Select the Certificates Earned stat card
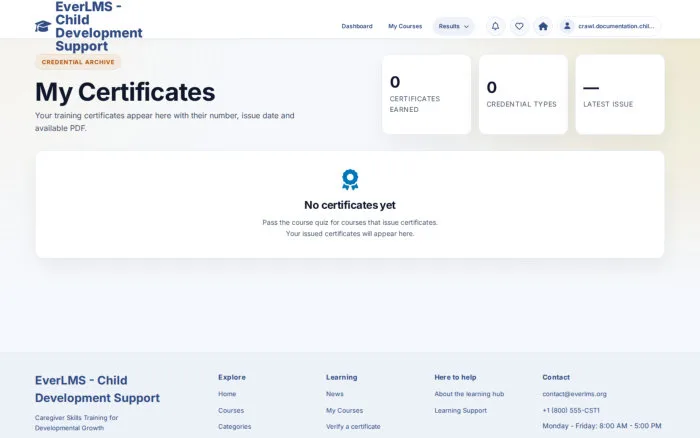The height and width of the screenshot is (438, 700). click(x=426, y=94)
